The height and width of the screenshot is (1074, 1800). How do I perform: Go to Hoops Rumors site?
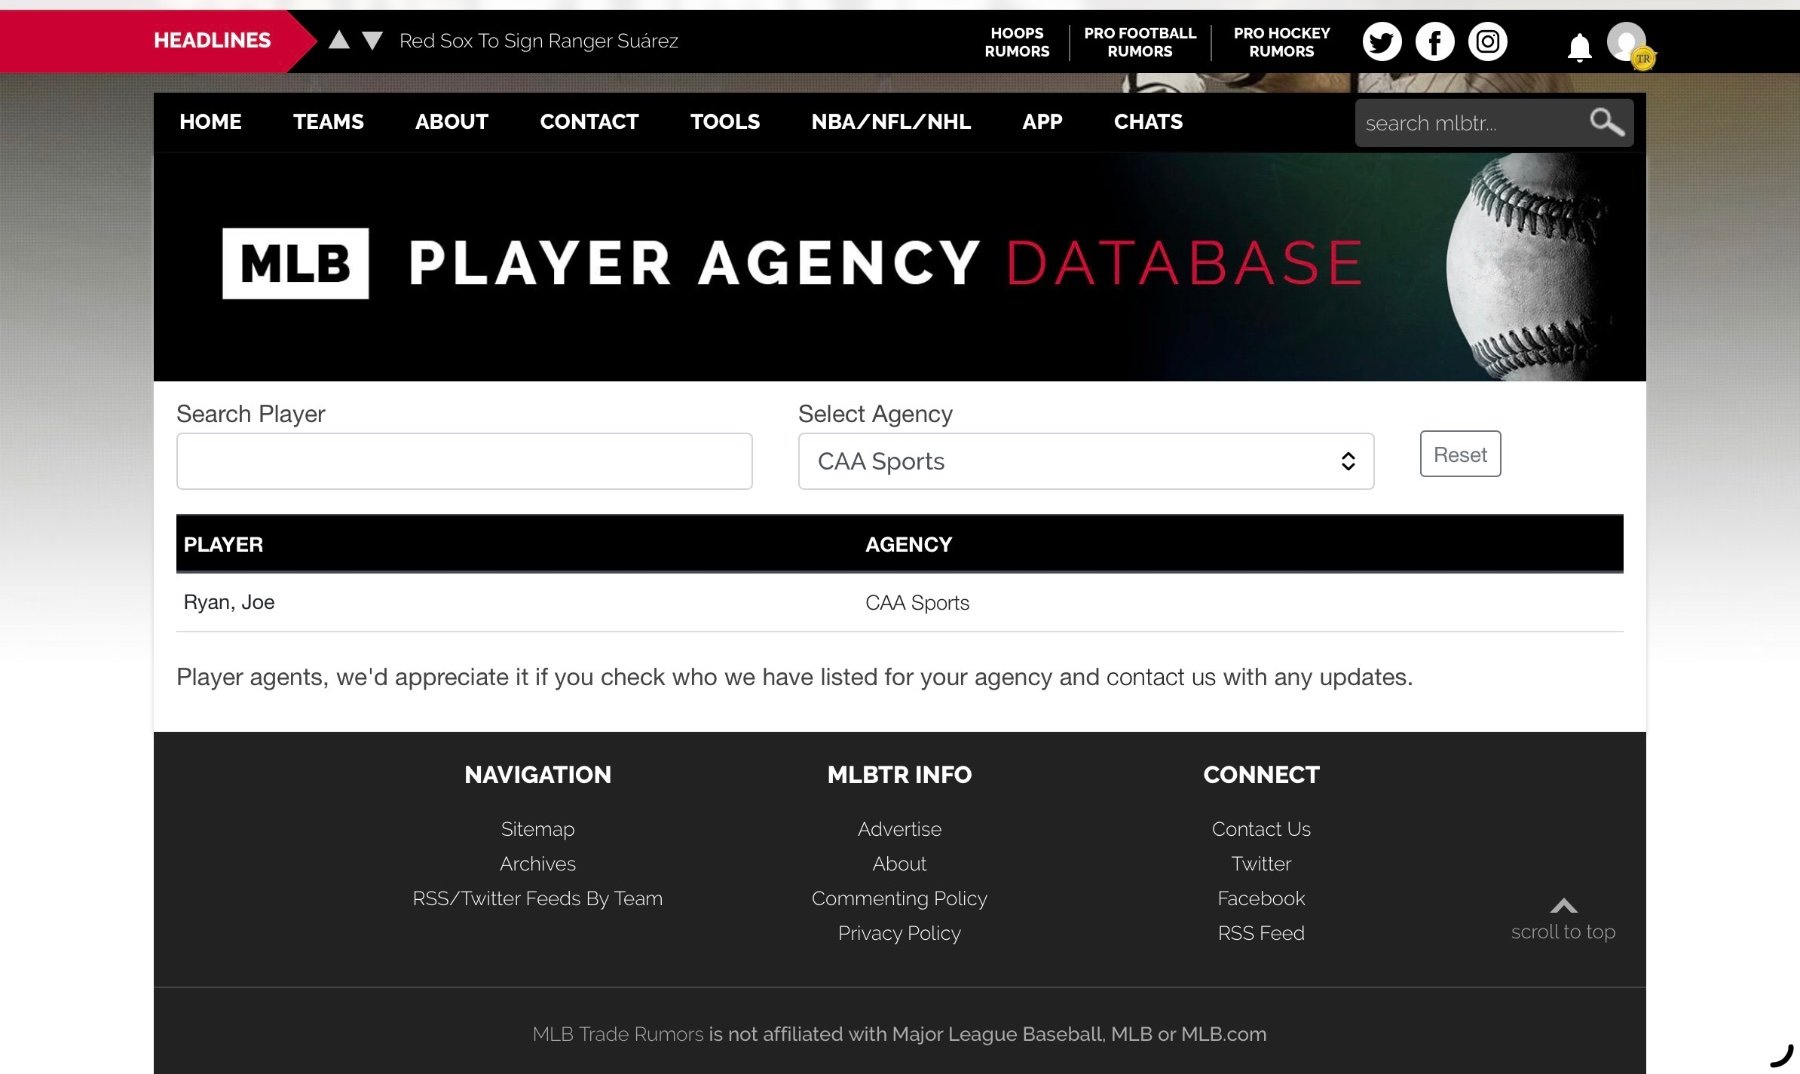(1016, 42)
